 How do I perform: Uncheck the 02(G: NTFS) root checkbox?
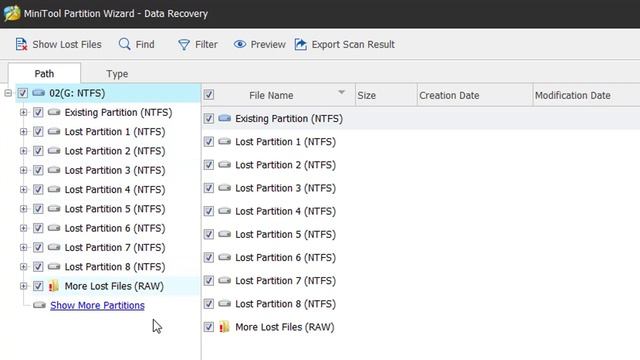pyautogui.click(x=23, y=93)
